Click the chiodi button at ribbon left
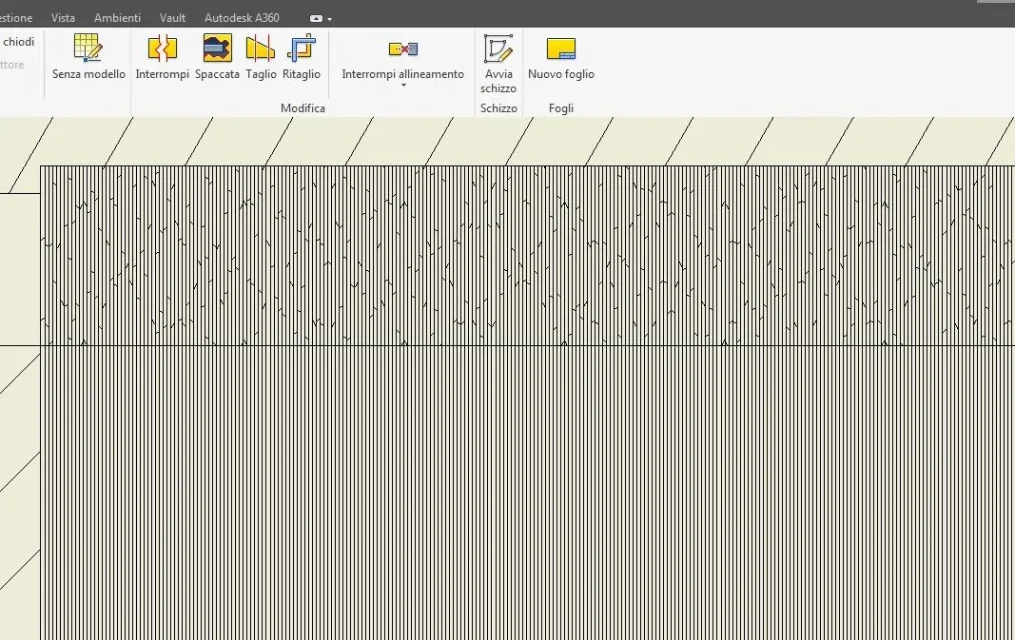The image size is (1015, 640). point(18,42)
